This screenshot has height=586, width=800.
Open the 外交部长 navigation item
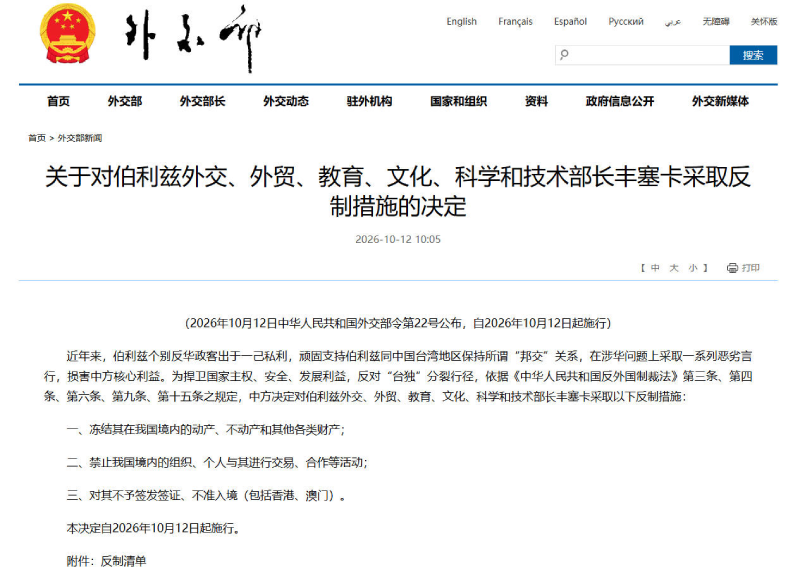pyautogui.click(x=203, y=101)
